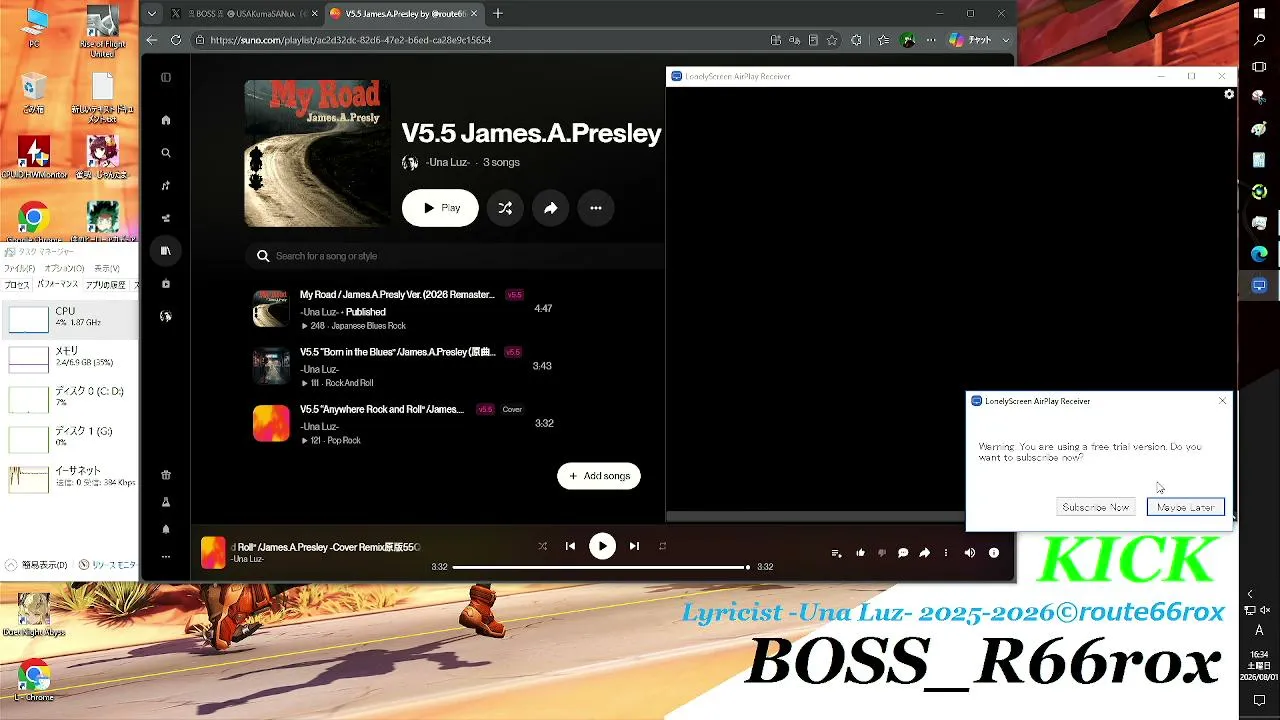
Task: Open the Pop Rock style tag
Action: pos(343,440)
